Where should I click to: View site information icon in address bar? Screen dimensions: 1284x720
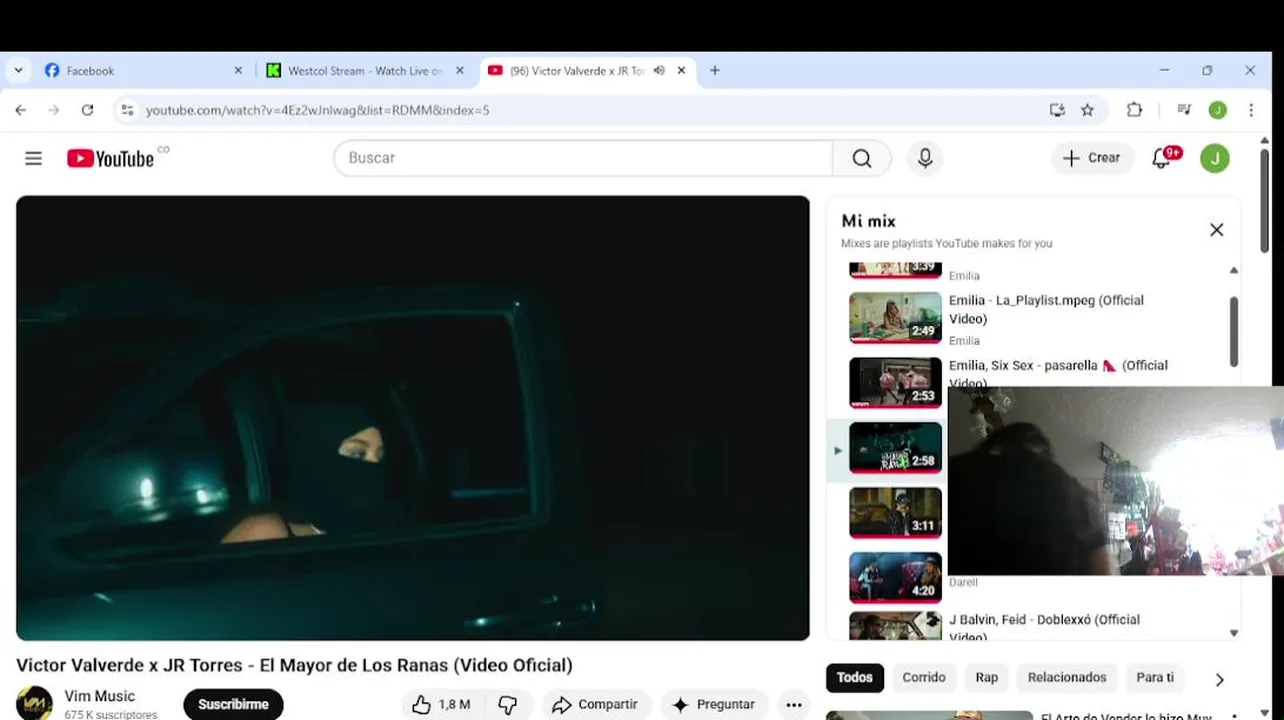(x=127, y=110)
